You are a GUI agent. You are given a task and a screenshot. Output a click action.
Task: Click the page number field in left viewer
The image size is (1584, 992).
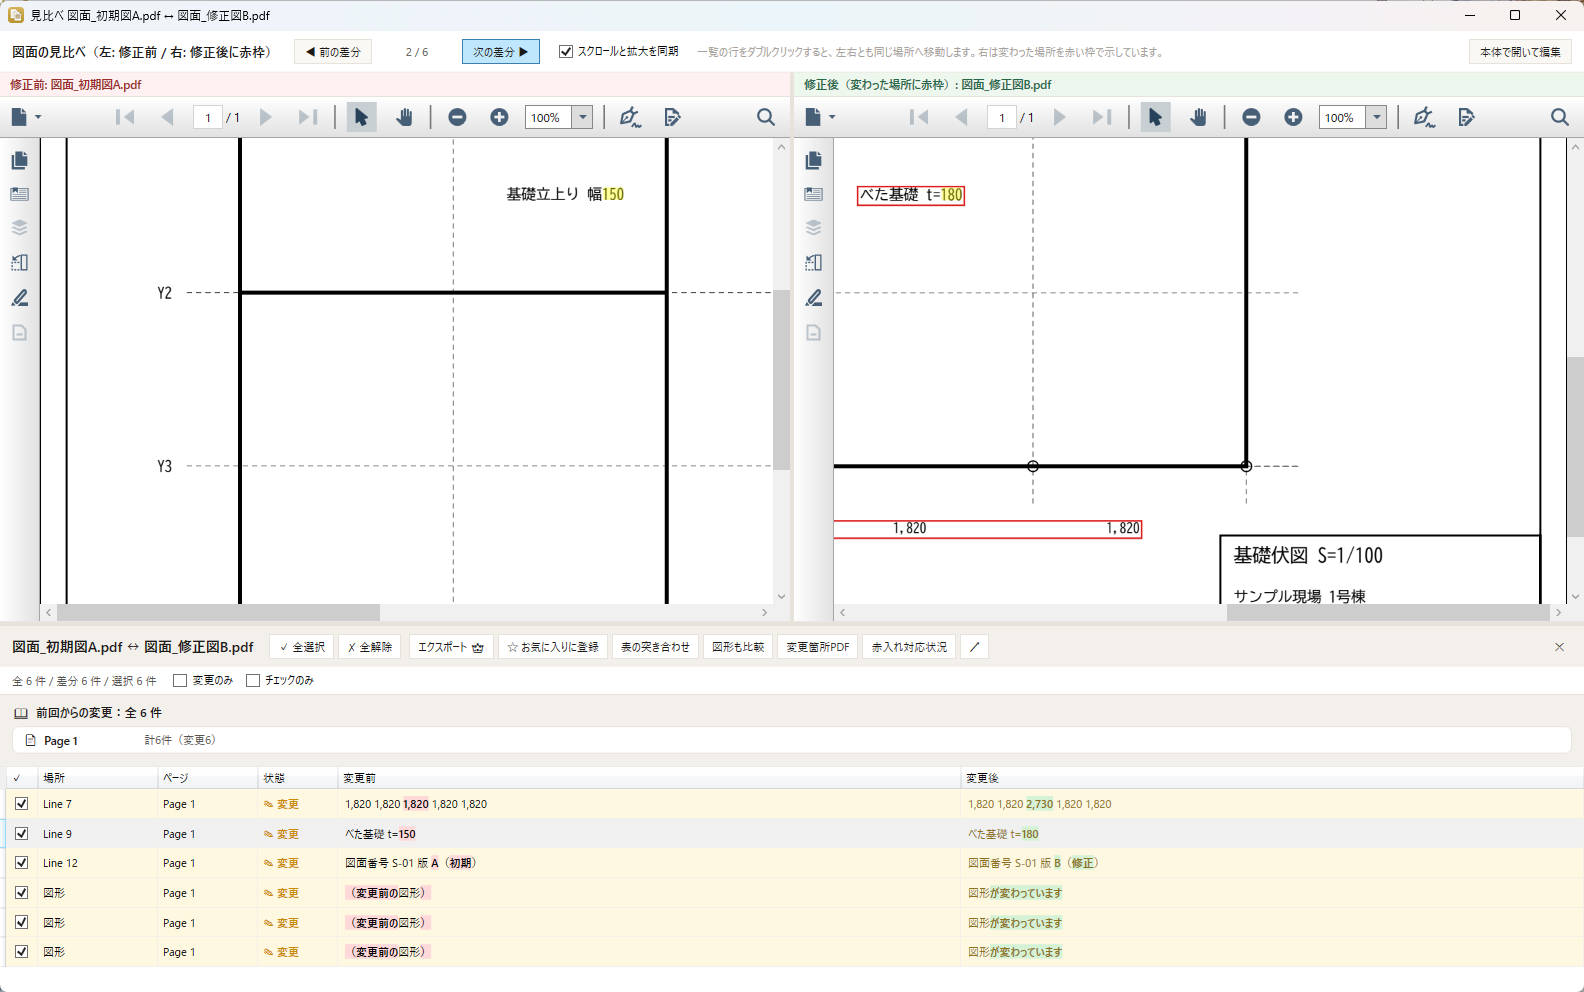pyautogui.click(x=207, y=117)
